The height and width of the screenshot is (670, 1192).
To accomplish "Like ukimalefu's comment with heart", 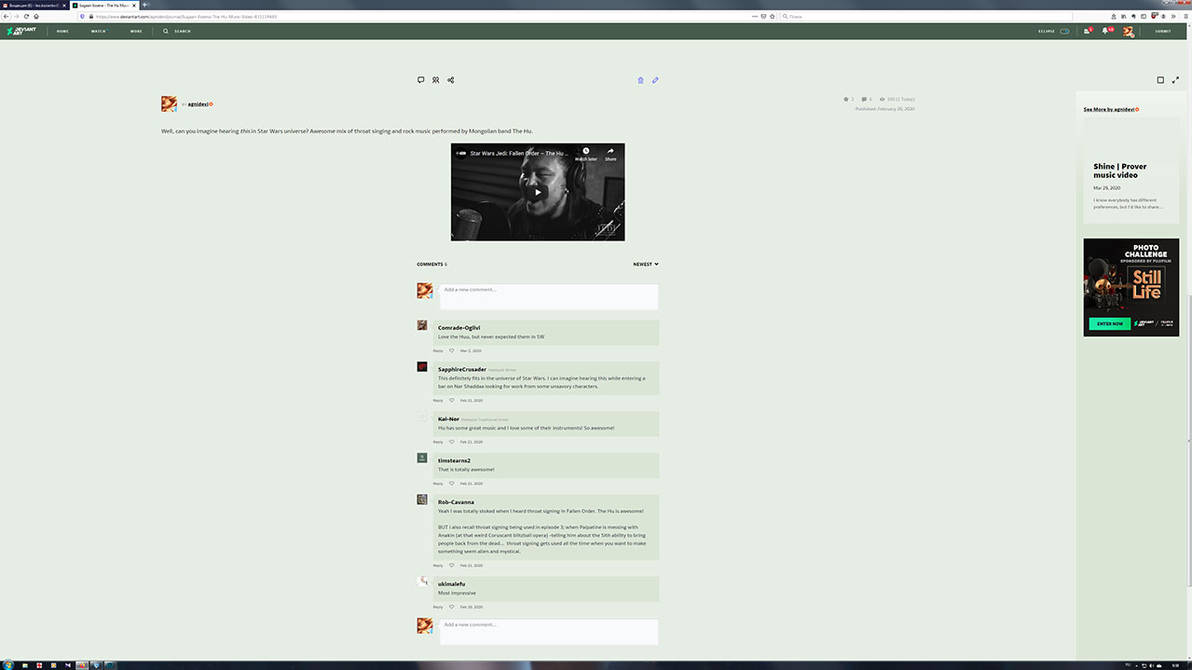I will (x=452, y=607).
